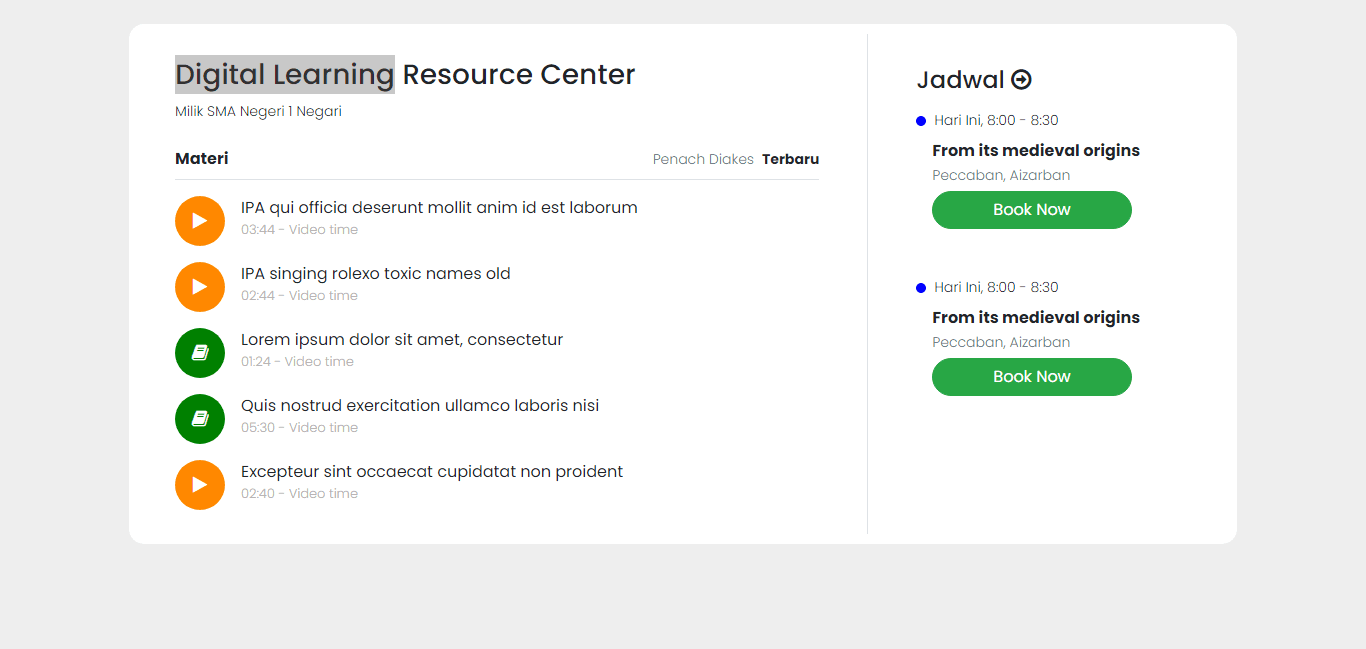This screenshot has height=649, width=1366.
Task: Open "IPA qui officia deserunt mollit" lesson
Action: (438, 207)
